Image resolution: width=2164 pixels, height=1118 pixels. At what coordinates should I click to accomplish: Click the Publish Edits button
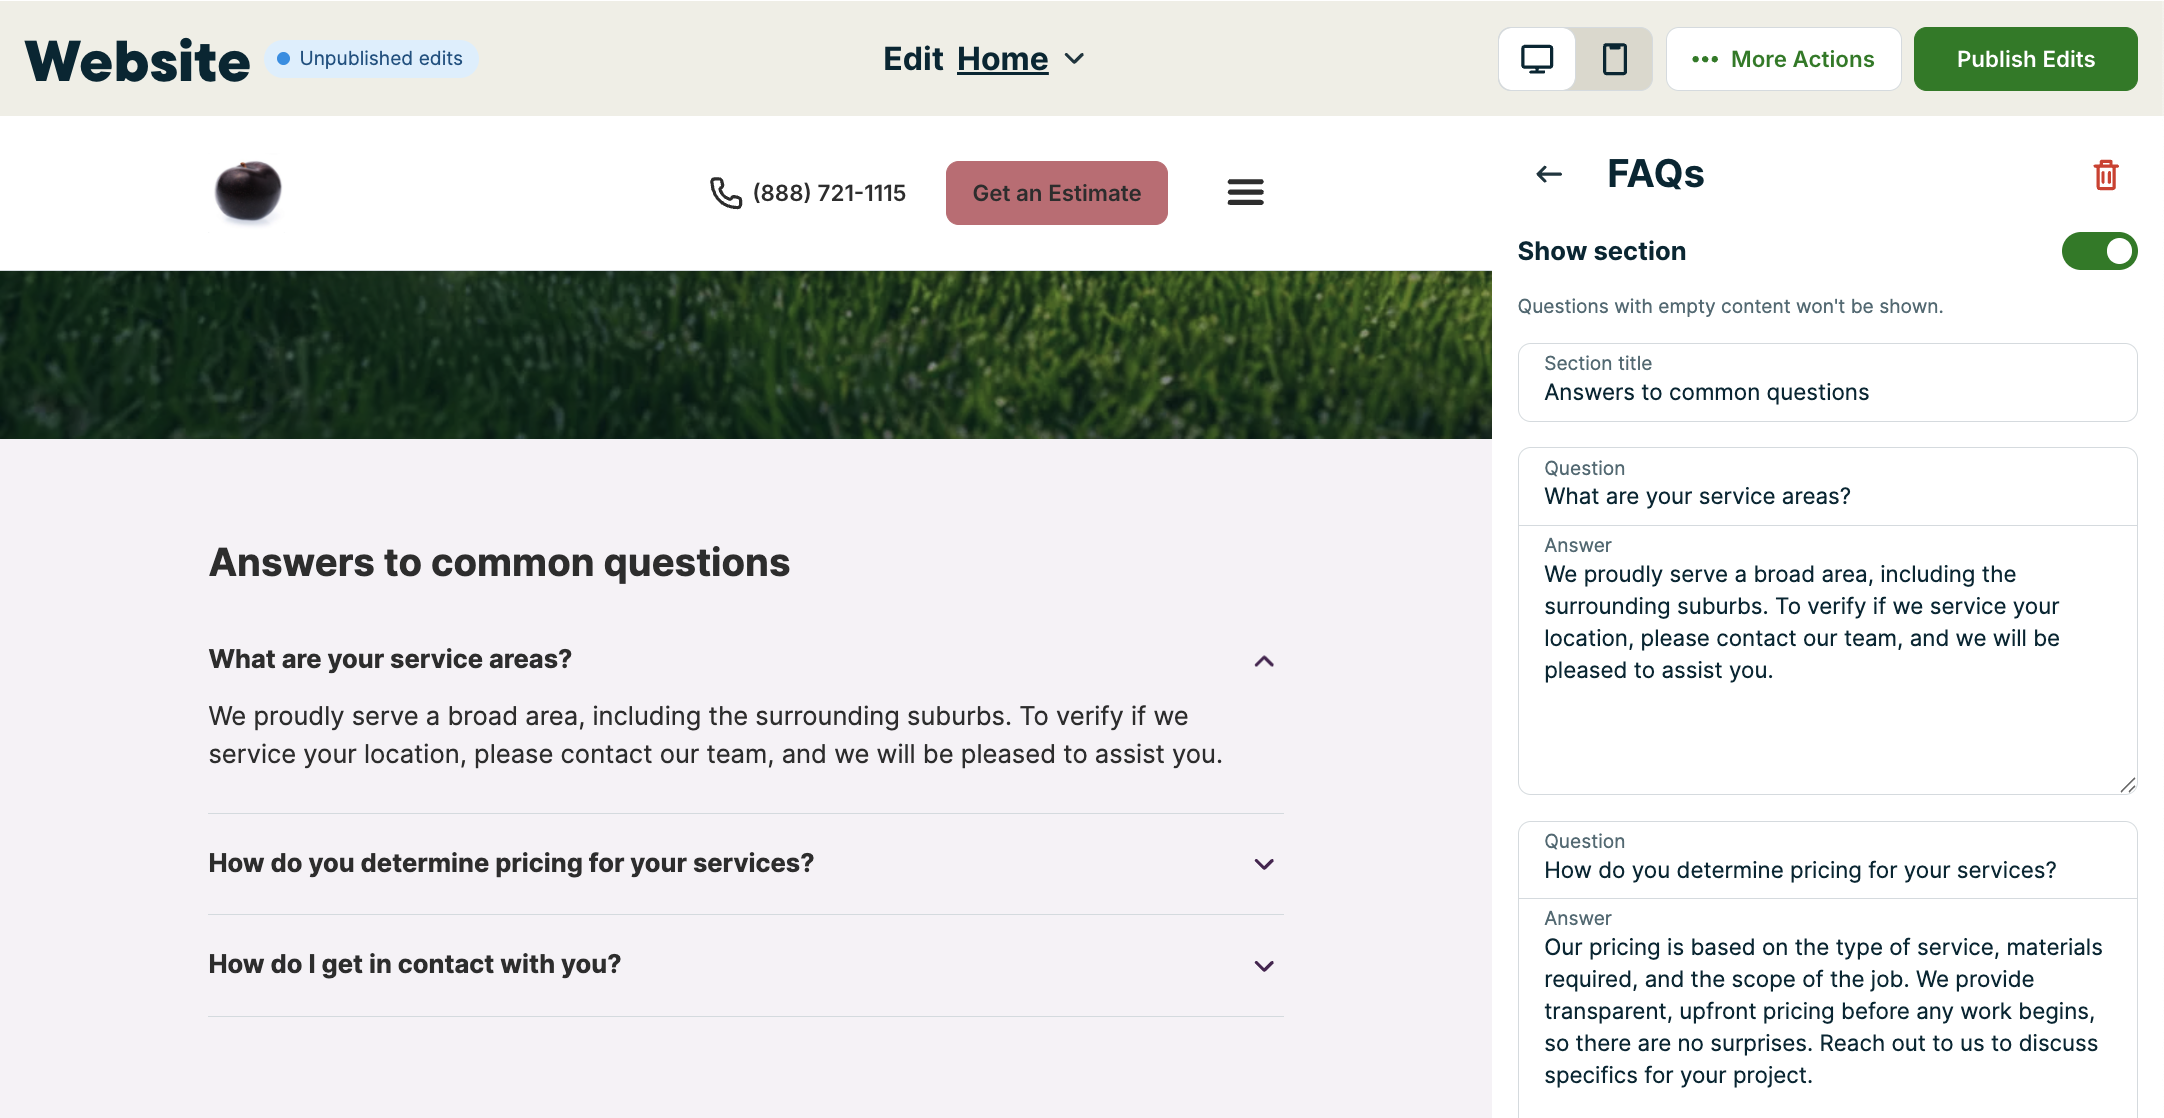click(2025, 59)
